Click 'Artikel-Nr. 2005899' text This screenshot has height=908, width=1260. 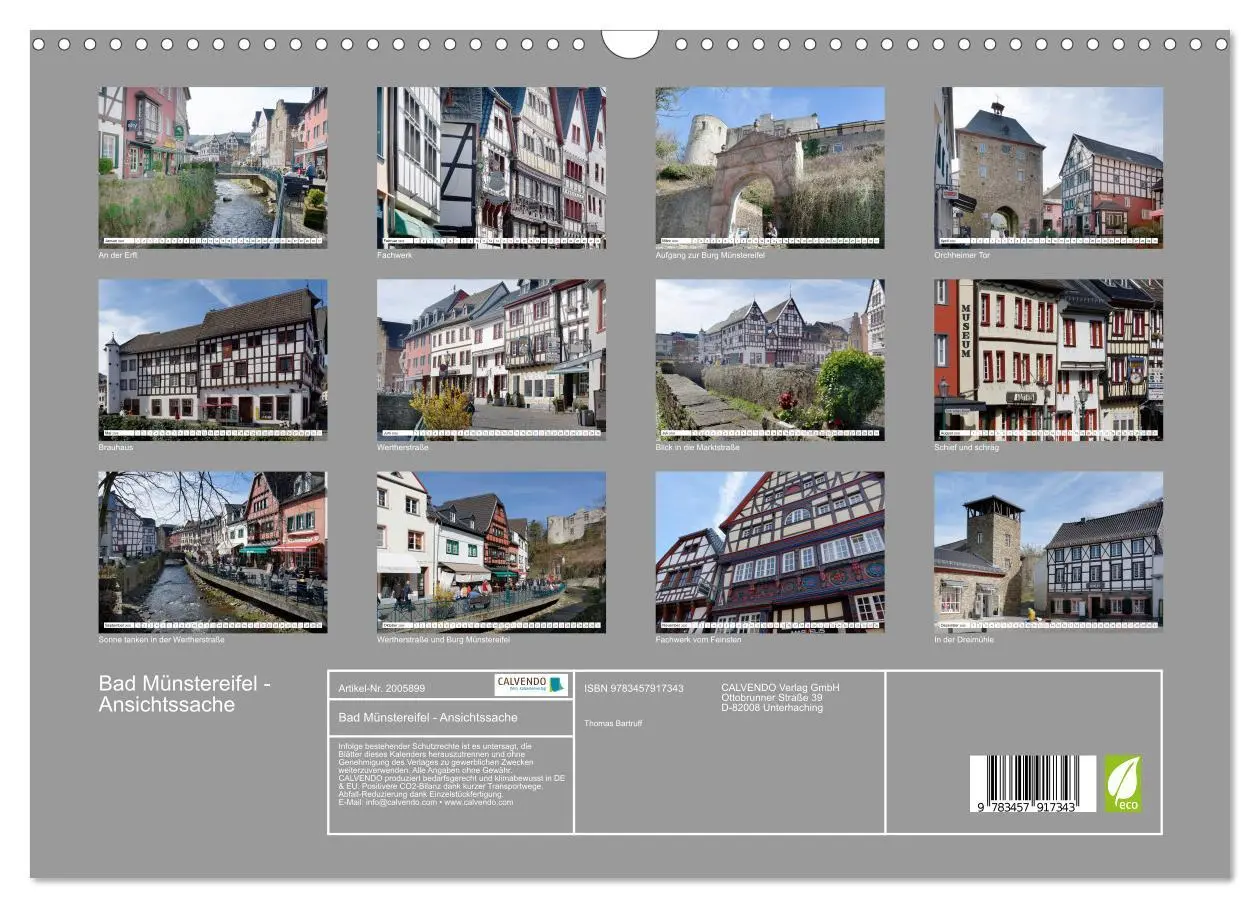[x=382, y=688]
